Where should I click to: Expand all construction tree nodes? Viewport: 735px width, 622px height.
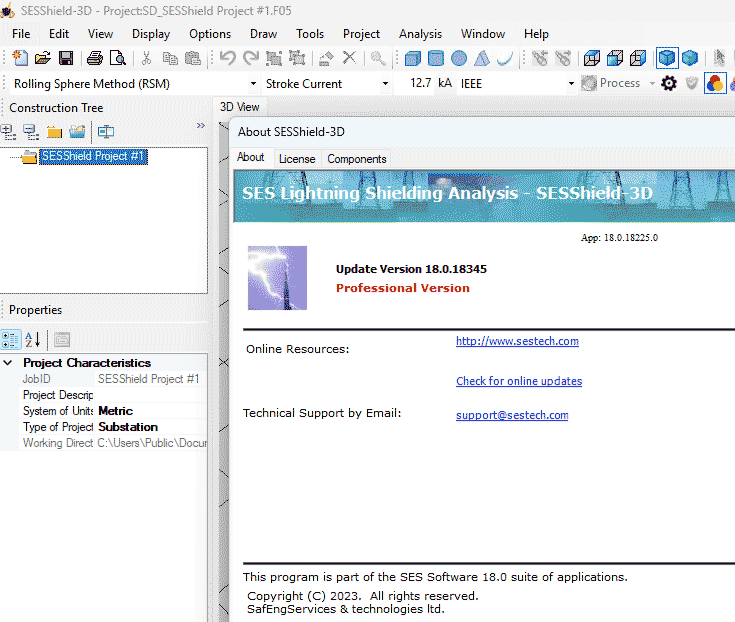coord(8,132)
